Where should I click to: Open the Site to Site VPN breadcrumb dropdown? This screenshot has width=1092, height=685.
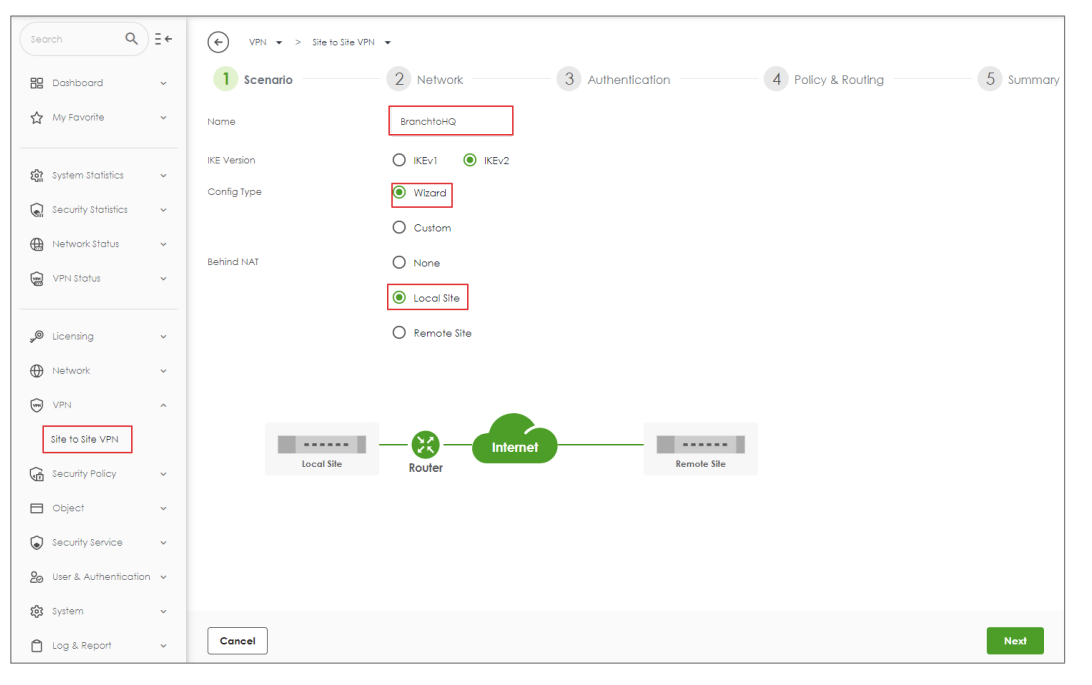[x=387, y=42]
